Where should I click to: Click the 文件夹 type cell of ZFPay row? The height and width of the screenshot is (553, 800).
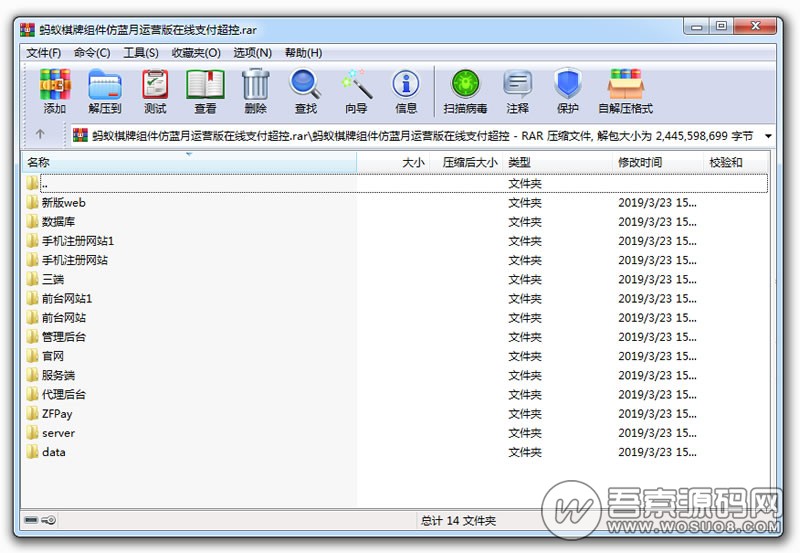click(524, 414)
